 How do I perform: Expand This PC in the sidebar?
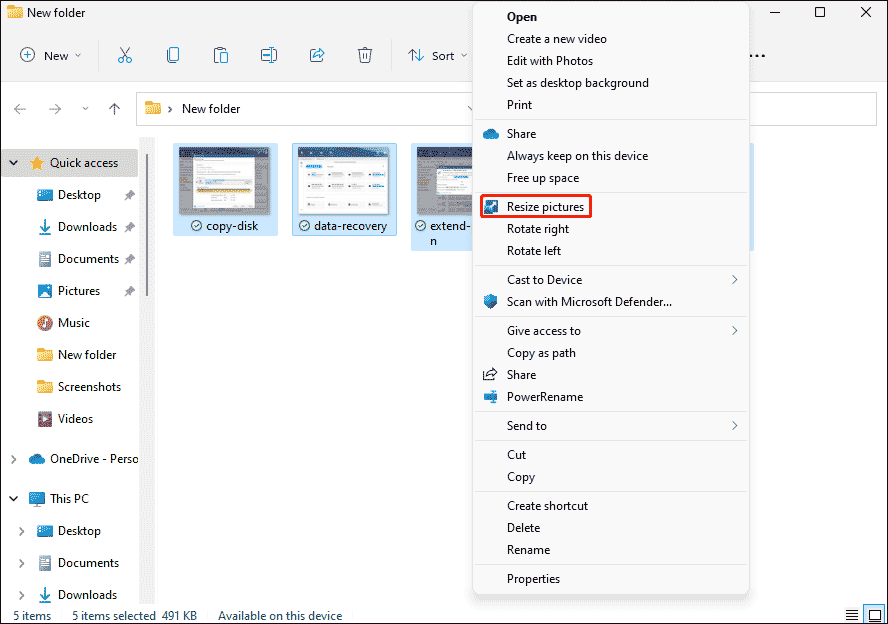tap(13, 498)
